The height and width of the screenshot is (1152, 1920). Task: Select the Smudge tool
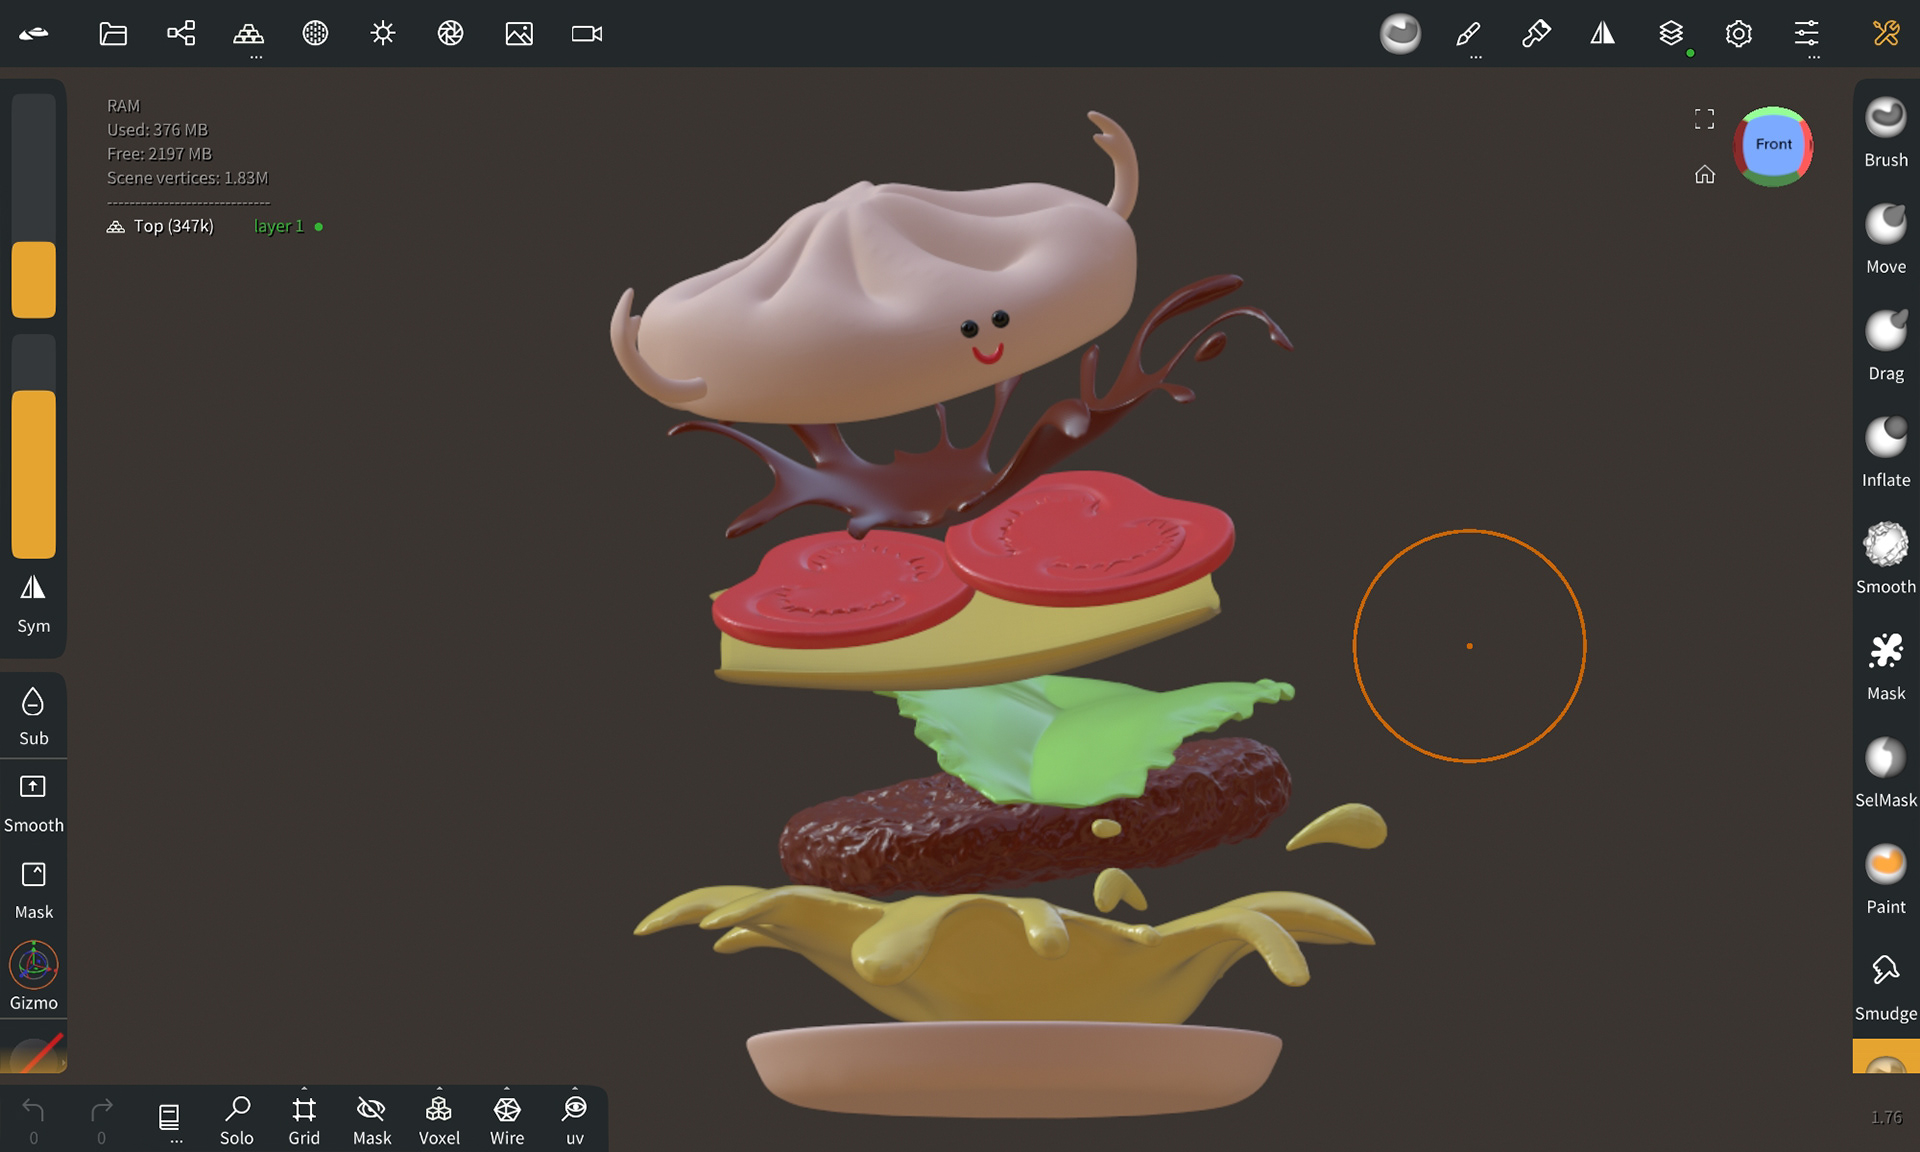1885,985
